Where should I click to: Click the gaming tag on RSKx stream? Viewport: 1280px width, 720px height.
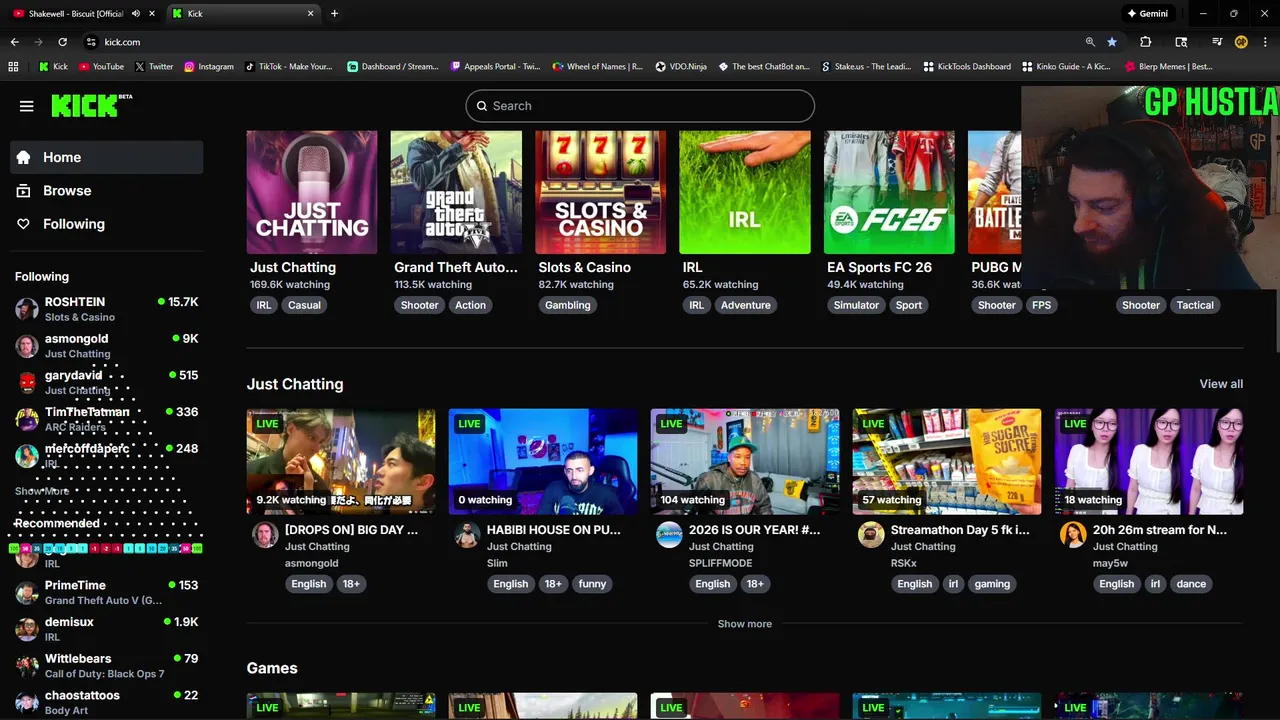(992, 584)
